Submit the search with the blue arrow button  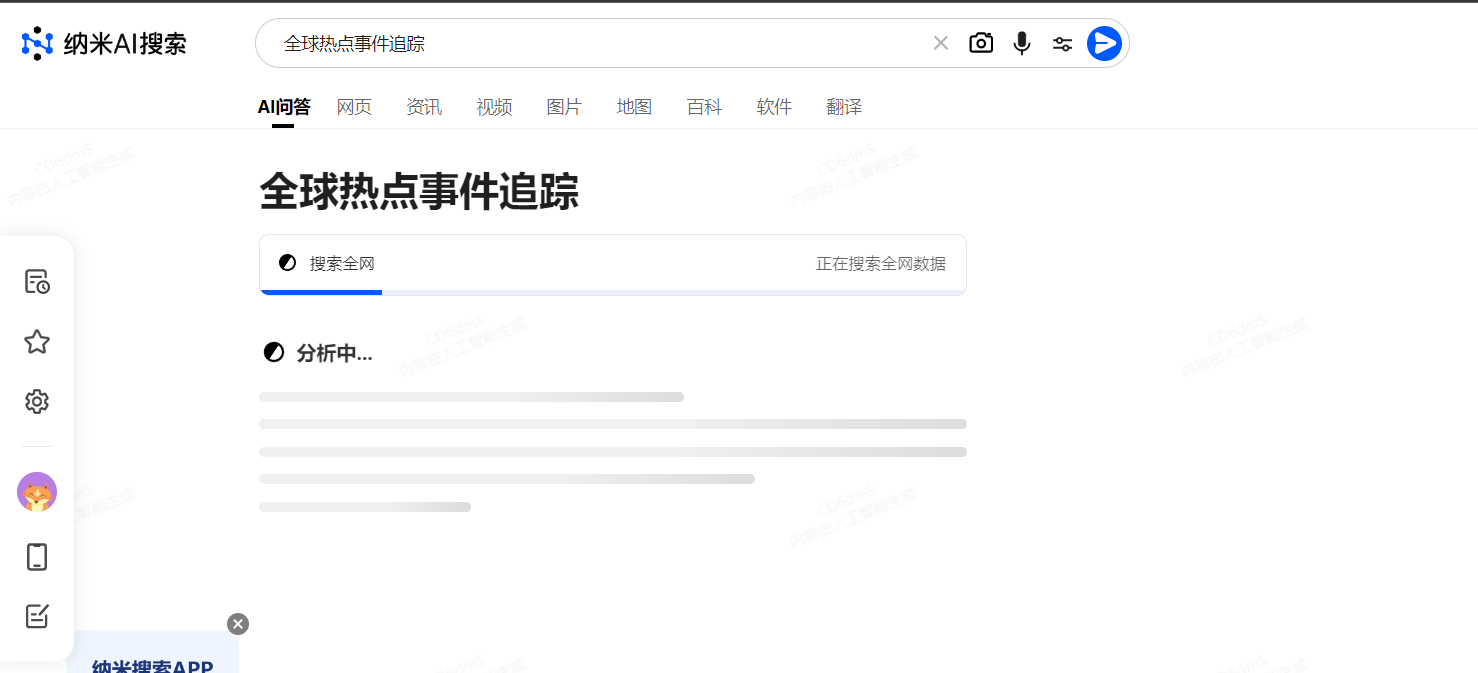[x=1103, y=42]
